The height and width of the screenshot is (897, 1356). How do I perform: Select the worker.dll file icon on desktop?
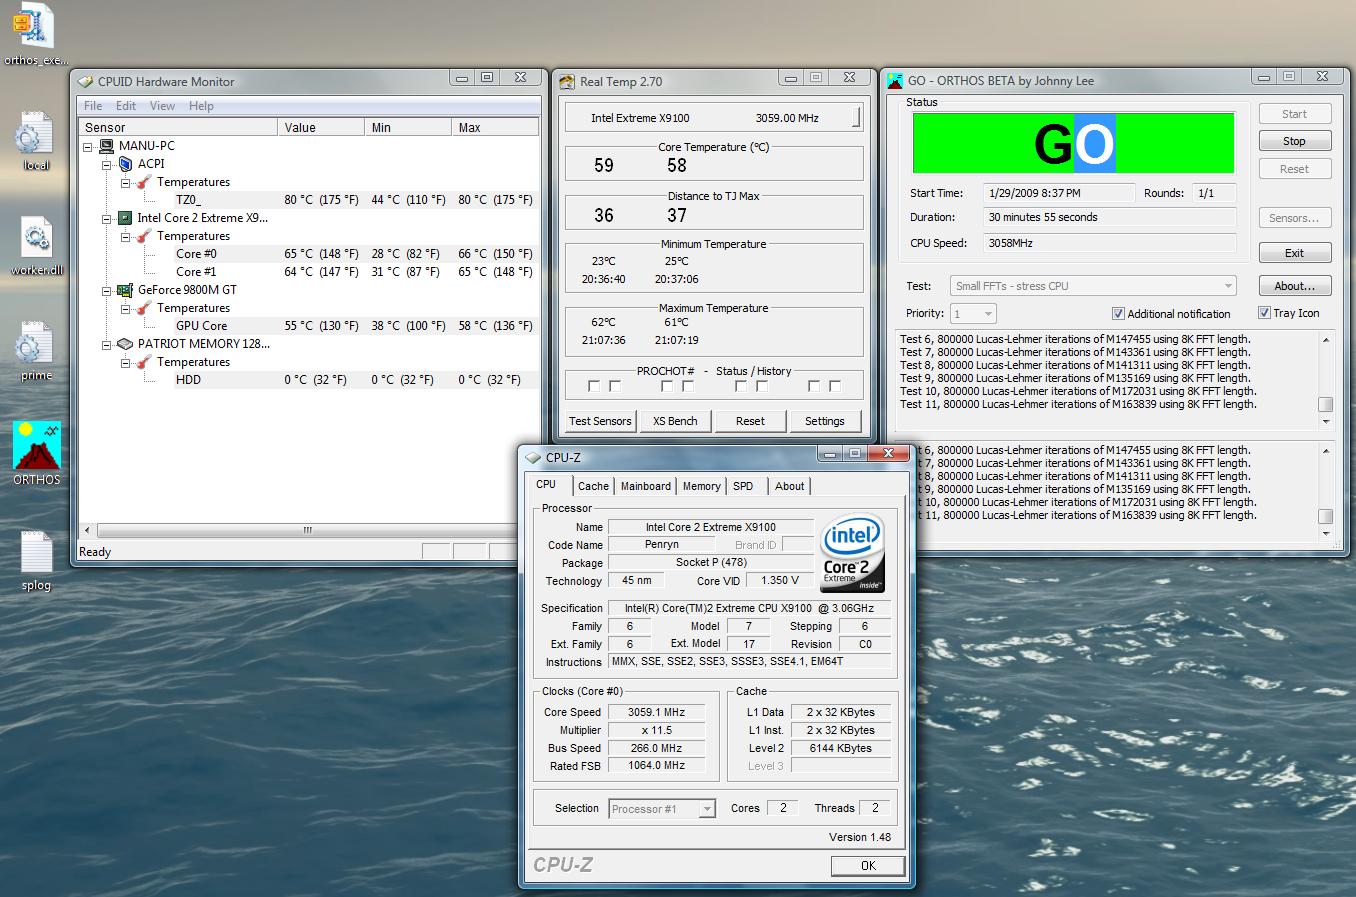click(x=36, y=239)
